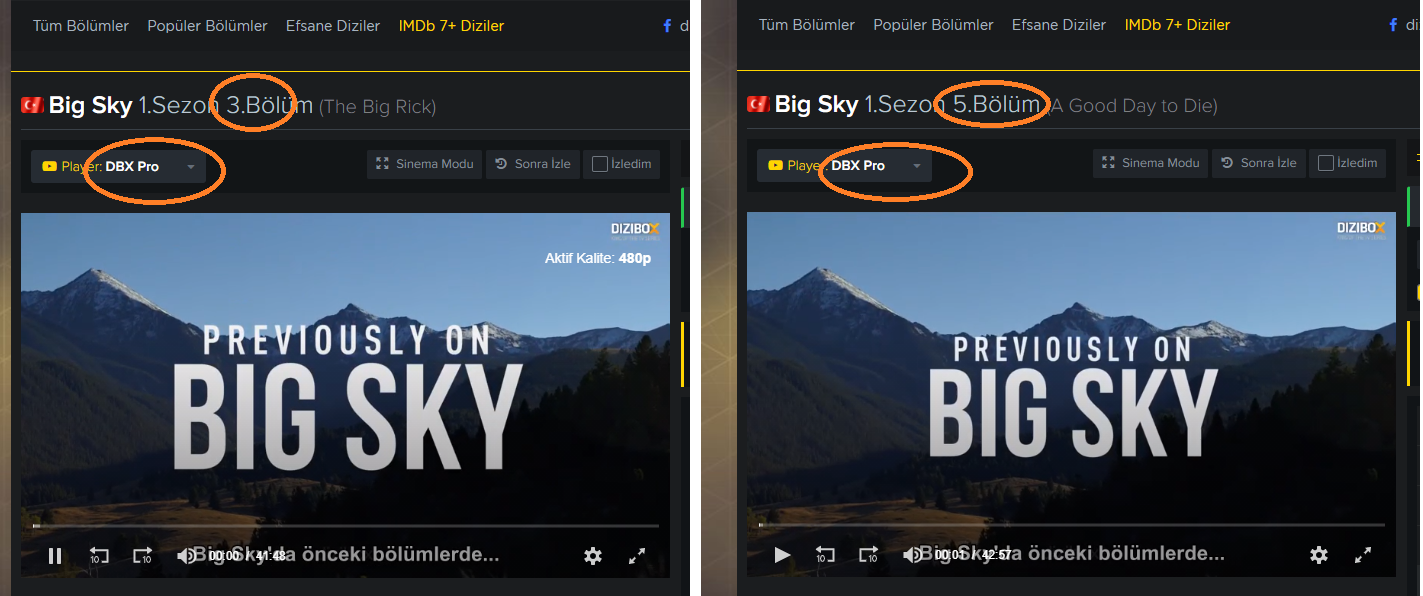Rewind 10 seconds in the left player

click(99, 555)
